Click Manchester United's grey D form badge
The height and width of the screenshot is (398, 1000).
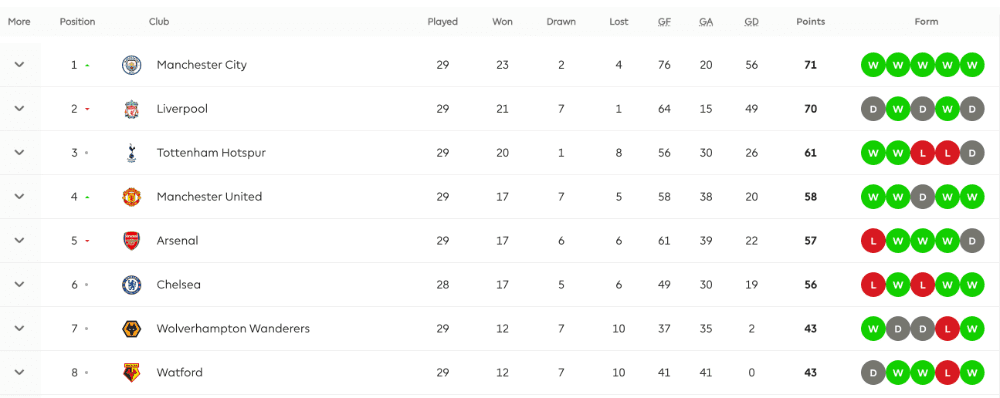pyautogui.click(x=922, y=197)
